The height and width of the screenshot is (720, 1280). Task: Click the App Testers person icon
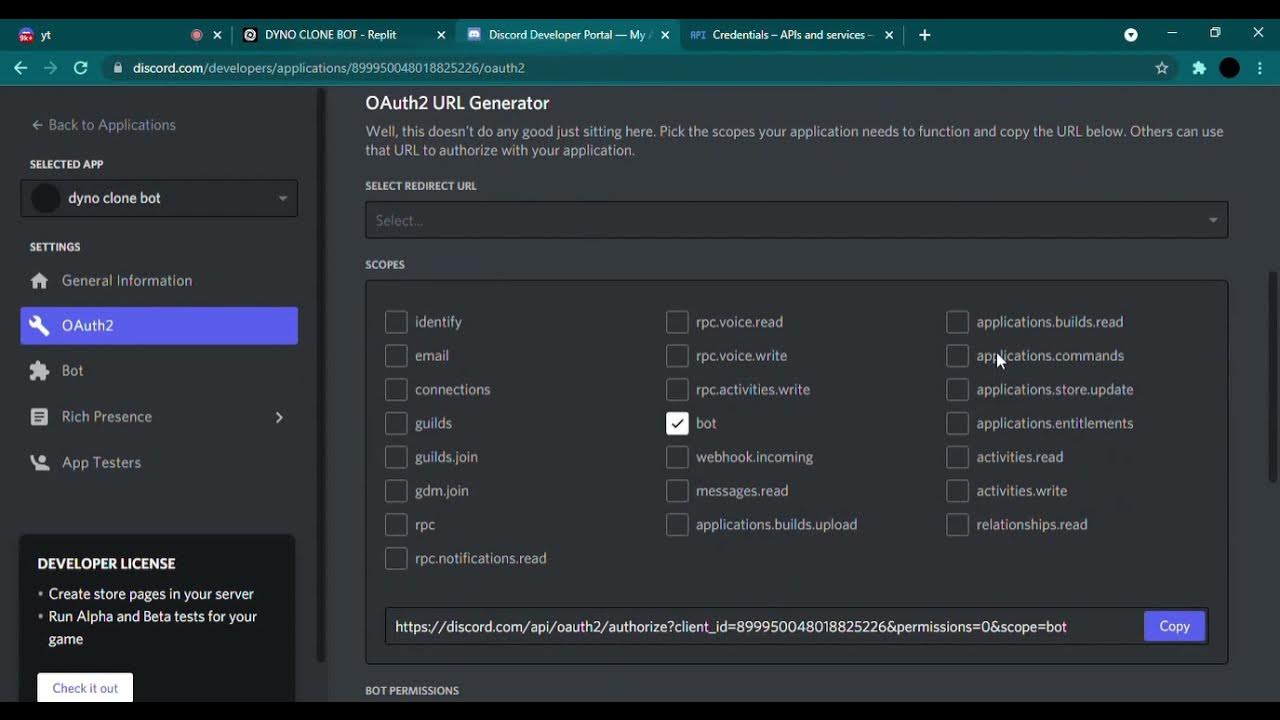coord(39,463)
